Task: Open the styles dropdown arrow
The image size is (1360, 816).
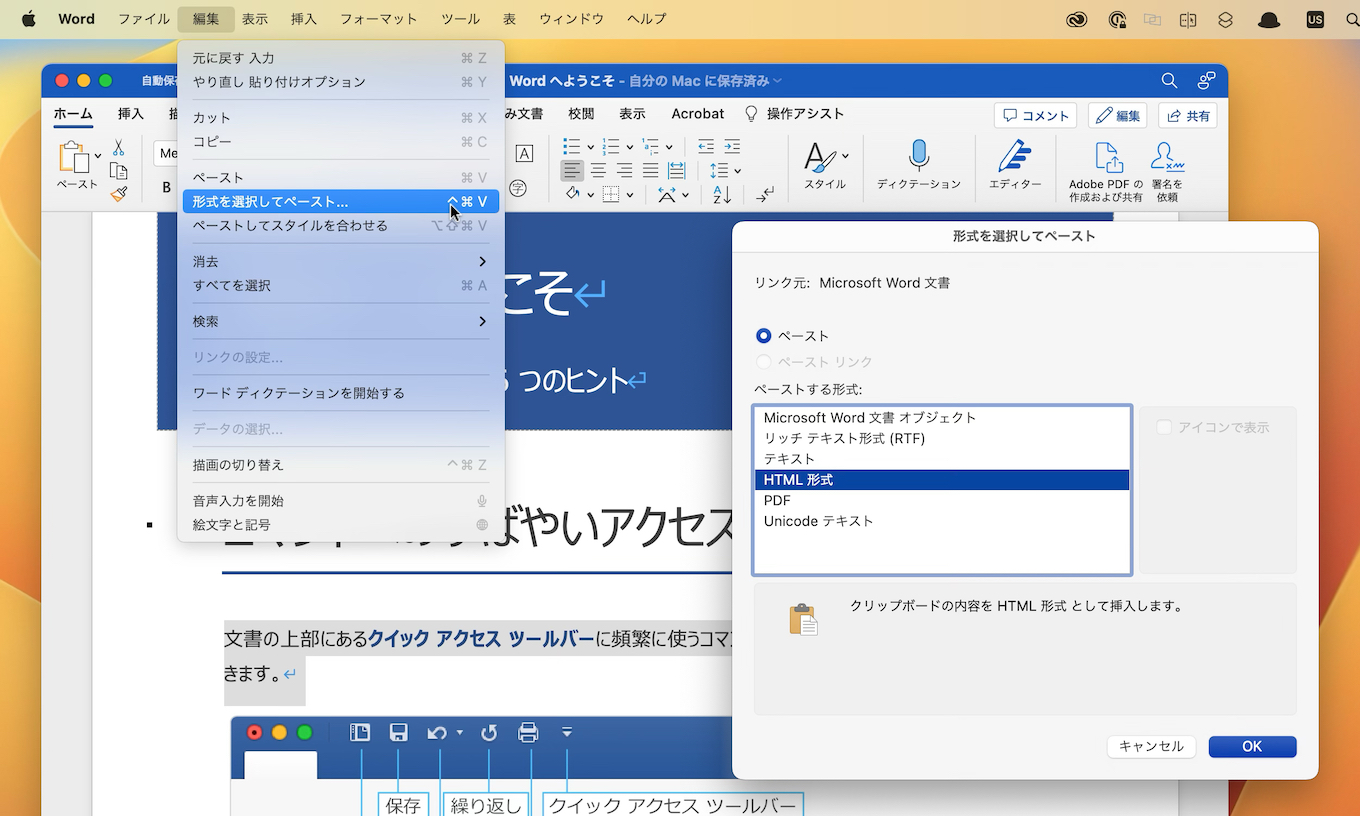Action: coord(845,156)
